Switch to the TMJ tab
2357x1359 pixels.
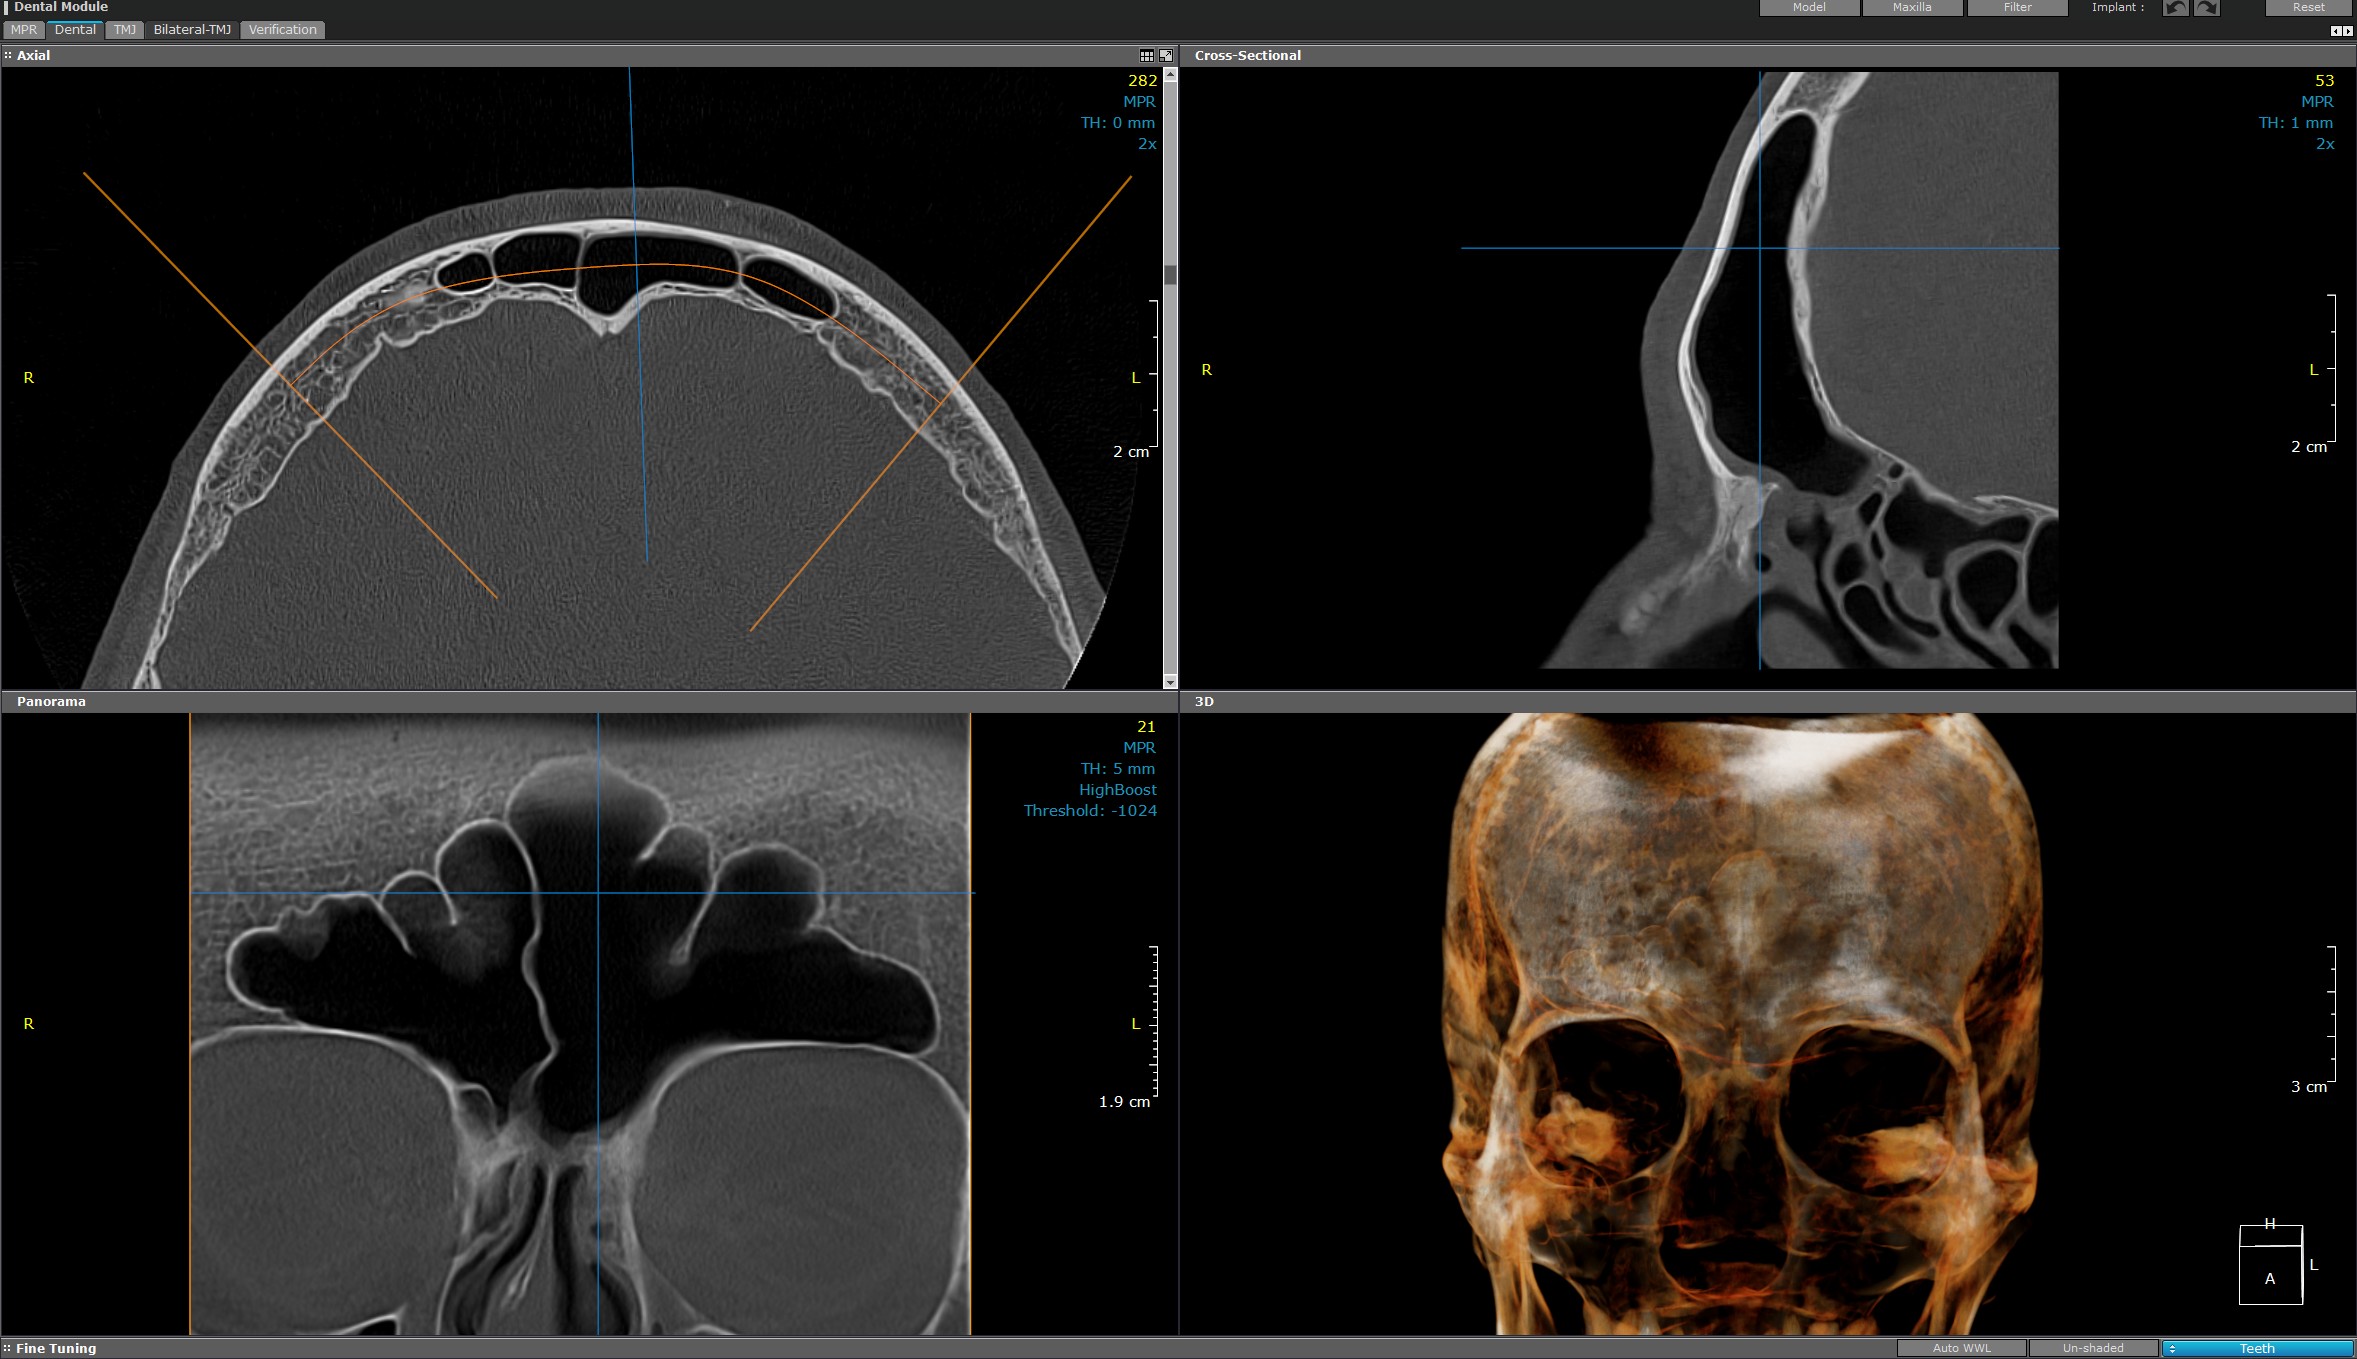pyautogui.click(x=124, y=30)
